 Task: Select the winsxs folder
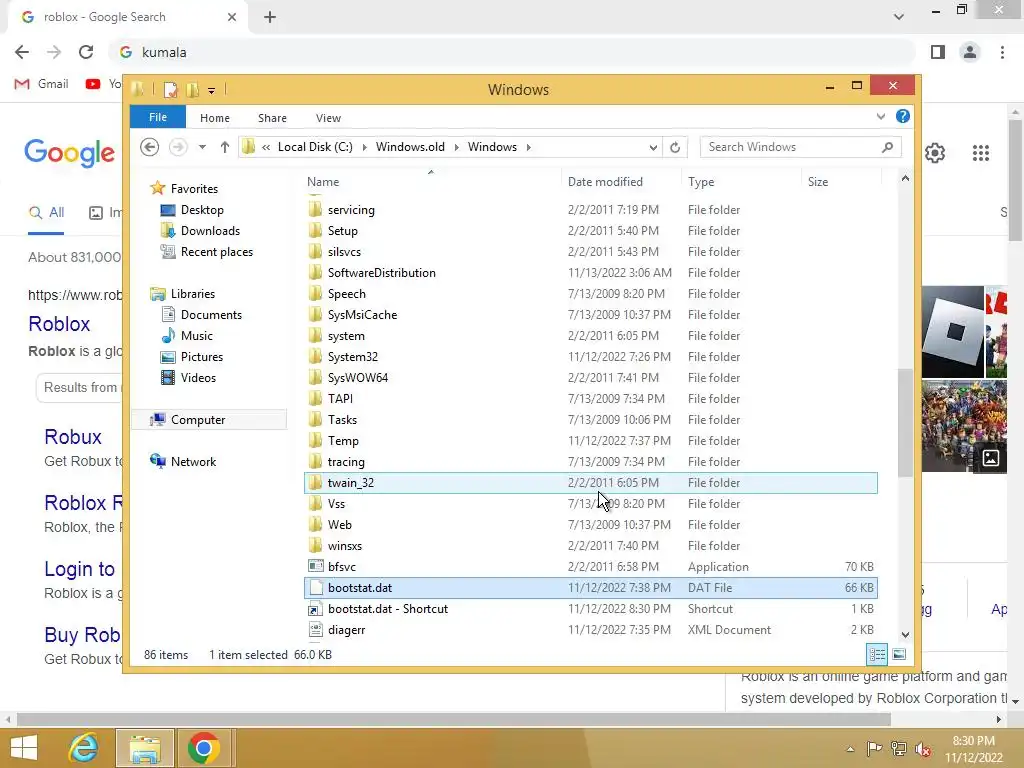[590, 546]
